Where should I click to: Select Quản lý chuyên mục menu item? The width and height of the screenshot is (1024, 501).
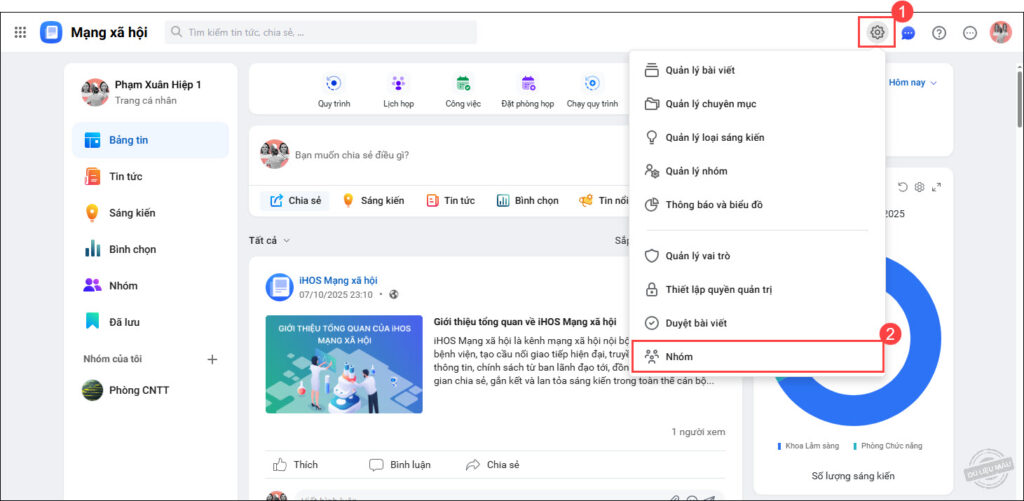coord(756,104)
